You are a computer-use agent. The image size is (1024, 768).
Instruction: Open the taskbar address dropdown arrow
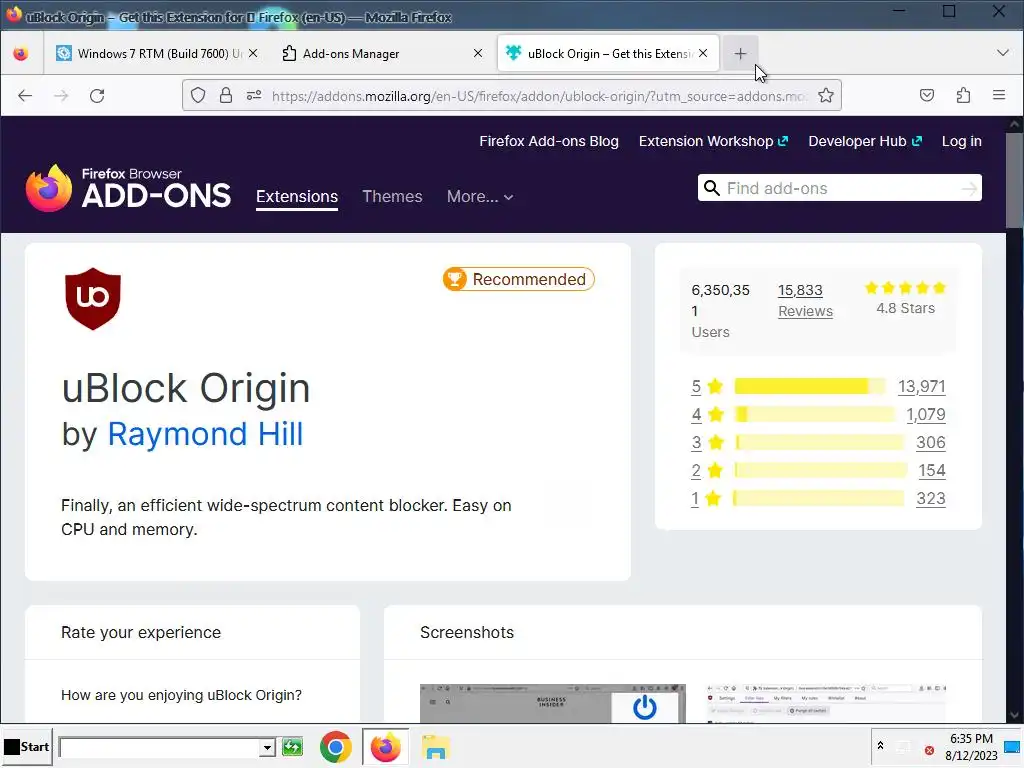click(x=266, y=747)
